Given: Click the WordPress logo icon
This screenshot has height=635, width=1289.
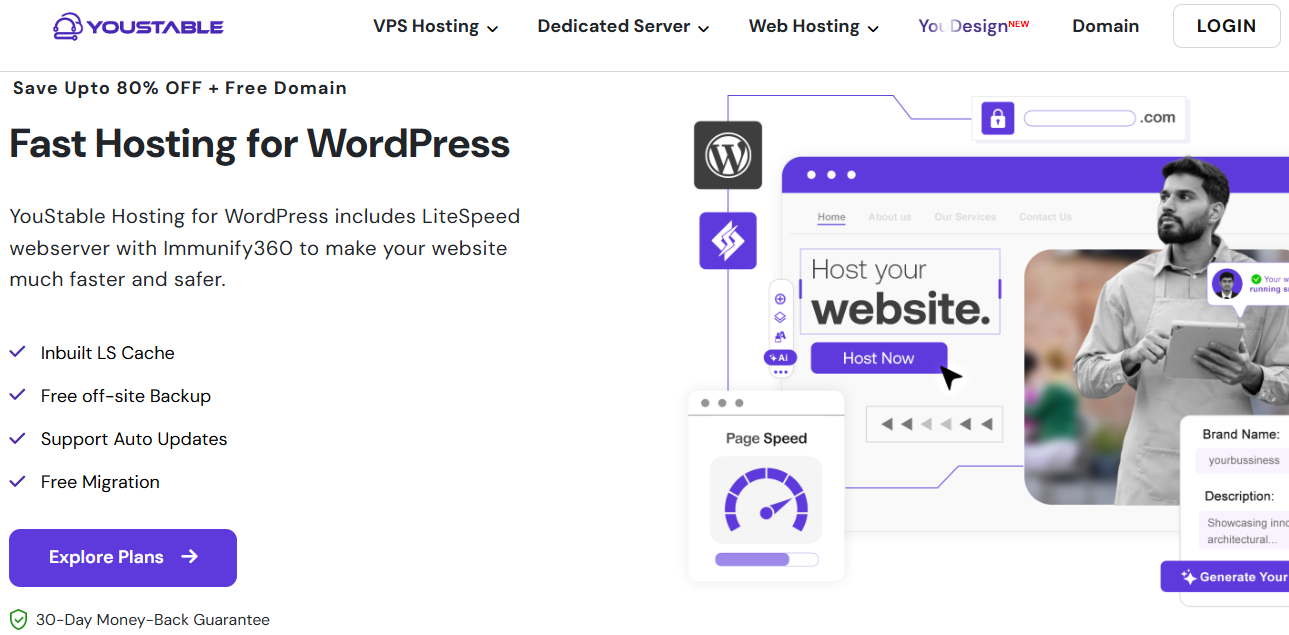Looking at the screenshot, I should coord(728,155).
